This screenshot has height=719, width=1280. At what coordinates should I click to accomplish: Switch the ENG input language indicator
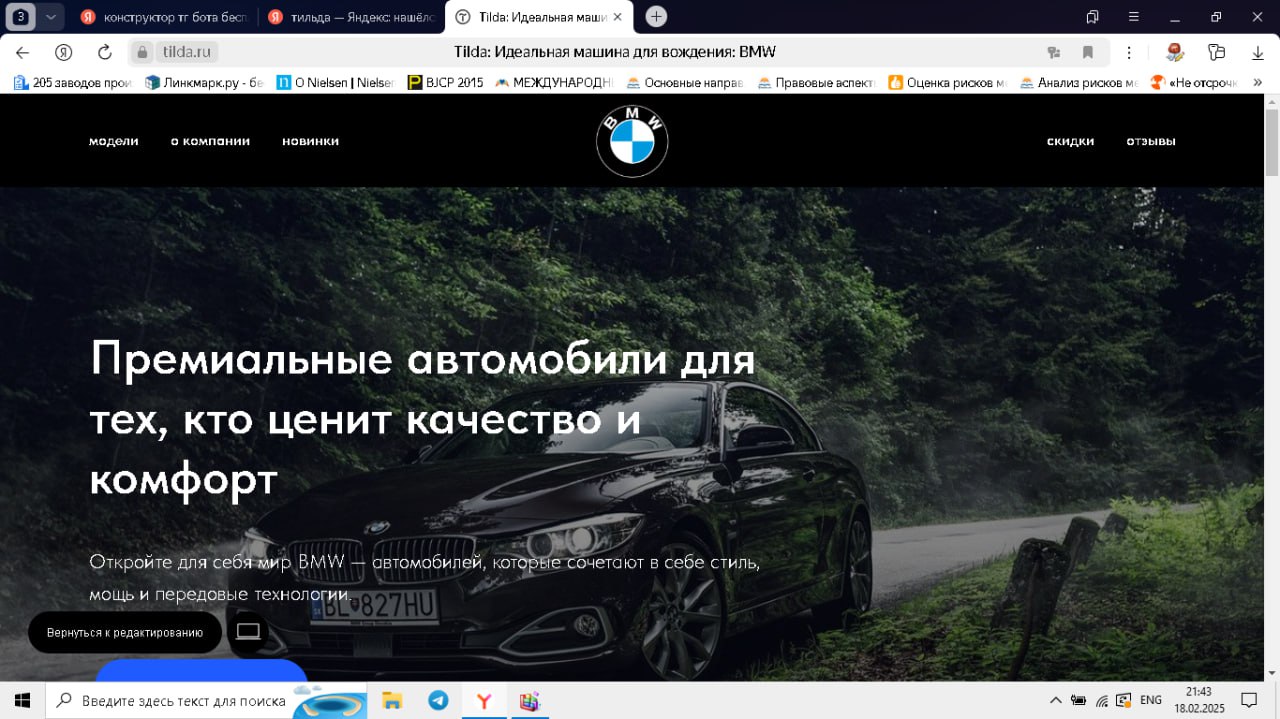[1150, 700]
